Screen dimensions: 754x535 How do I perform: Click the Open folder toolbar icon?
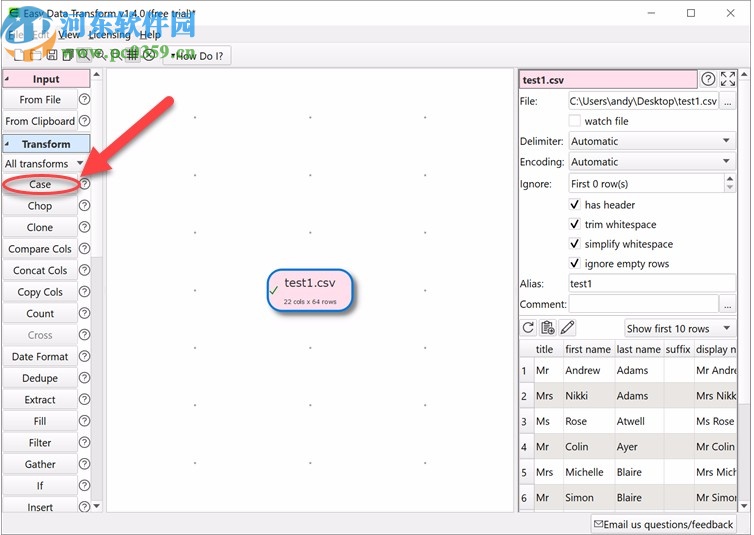(35, 55)
